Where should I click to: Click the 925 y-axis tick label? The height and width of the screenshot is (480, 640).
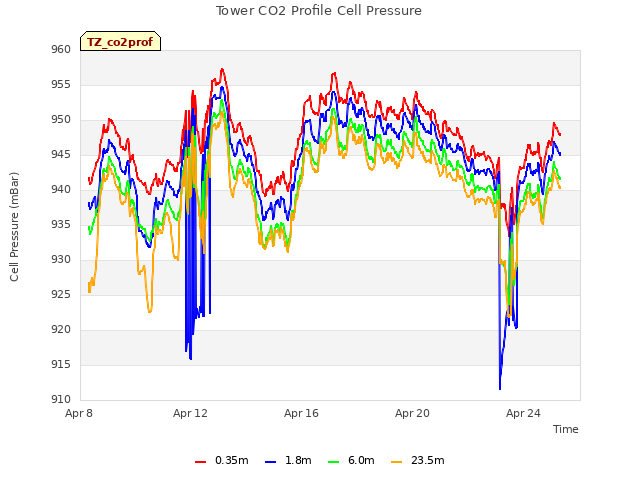pos(61,294)
